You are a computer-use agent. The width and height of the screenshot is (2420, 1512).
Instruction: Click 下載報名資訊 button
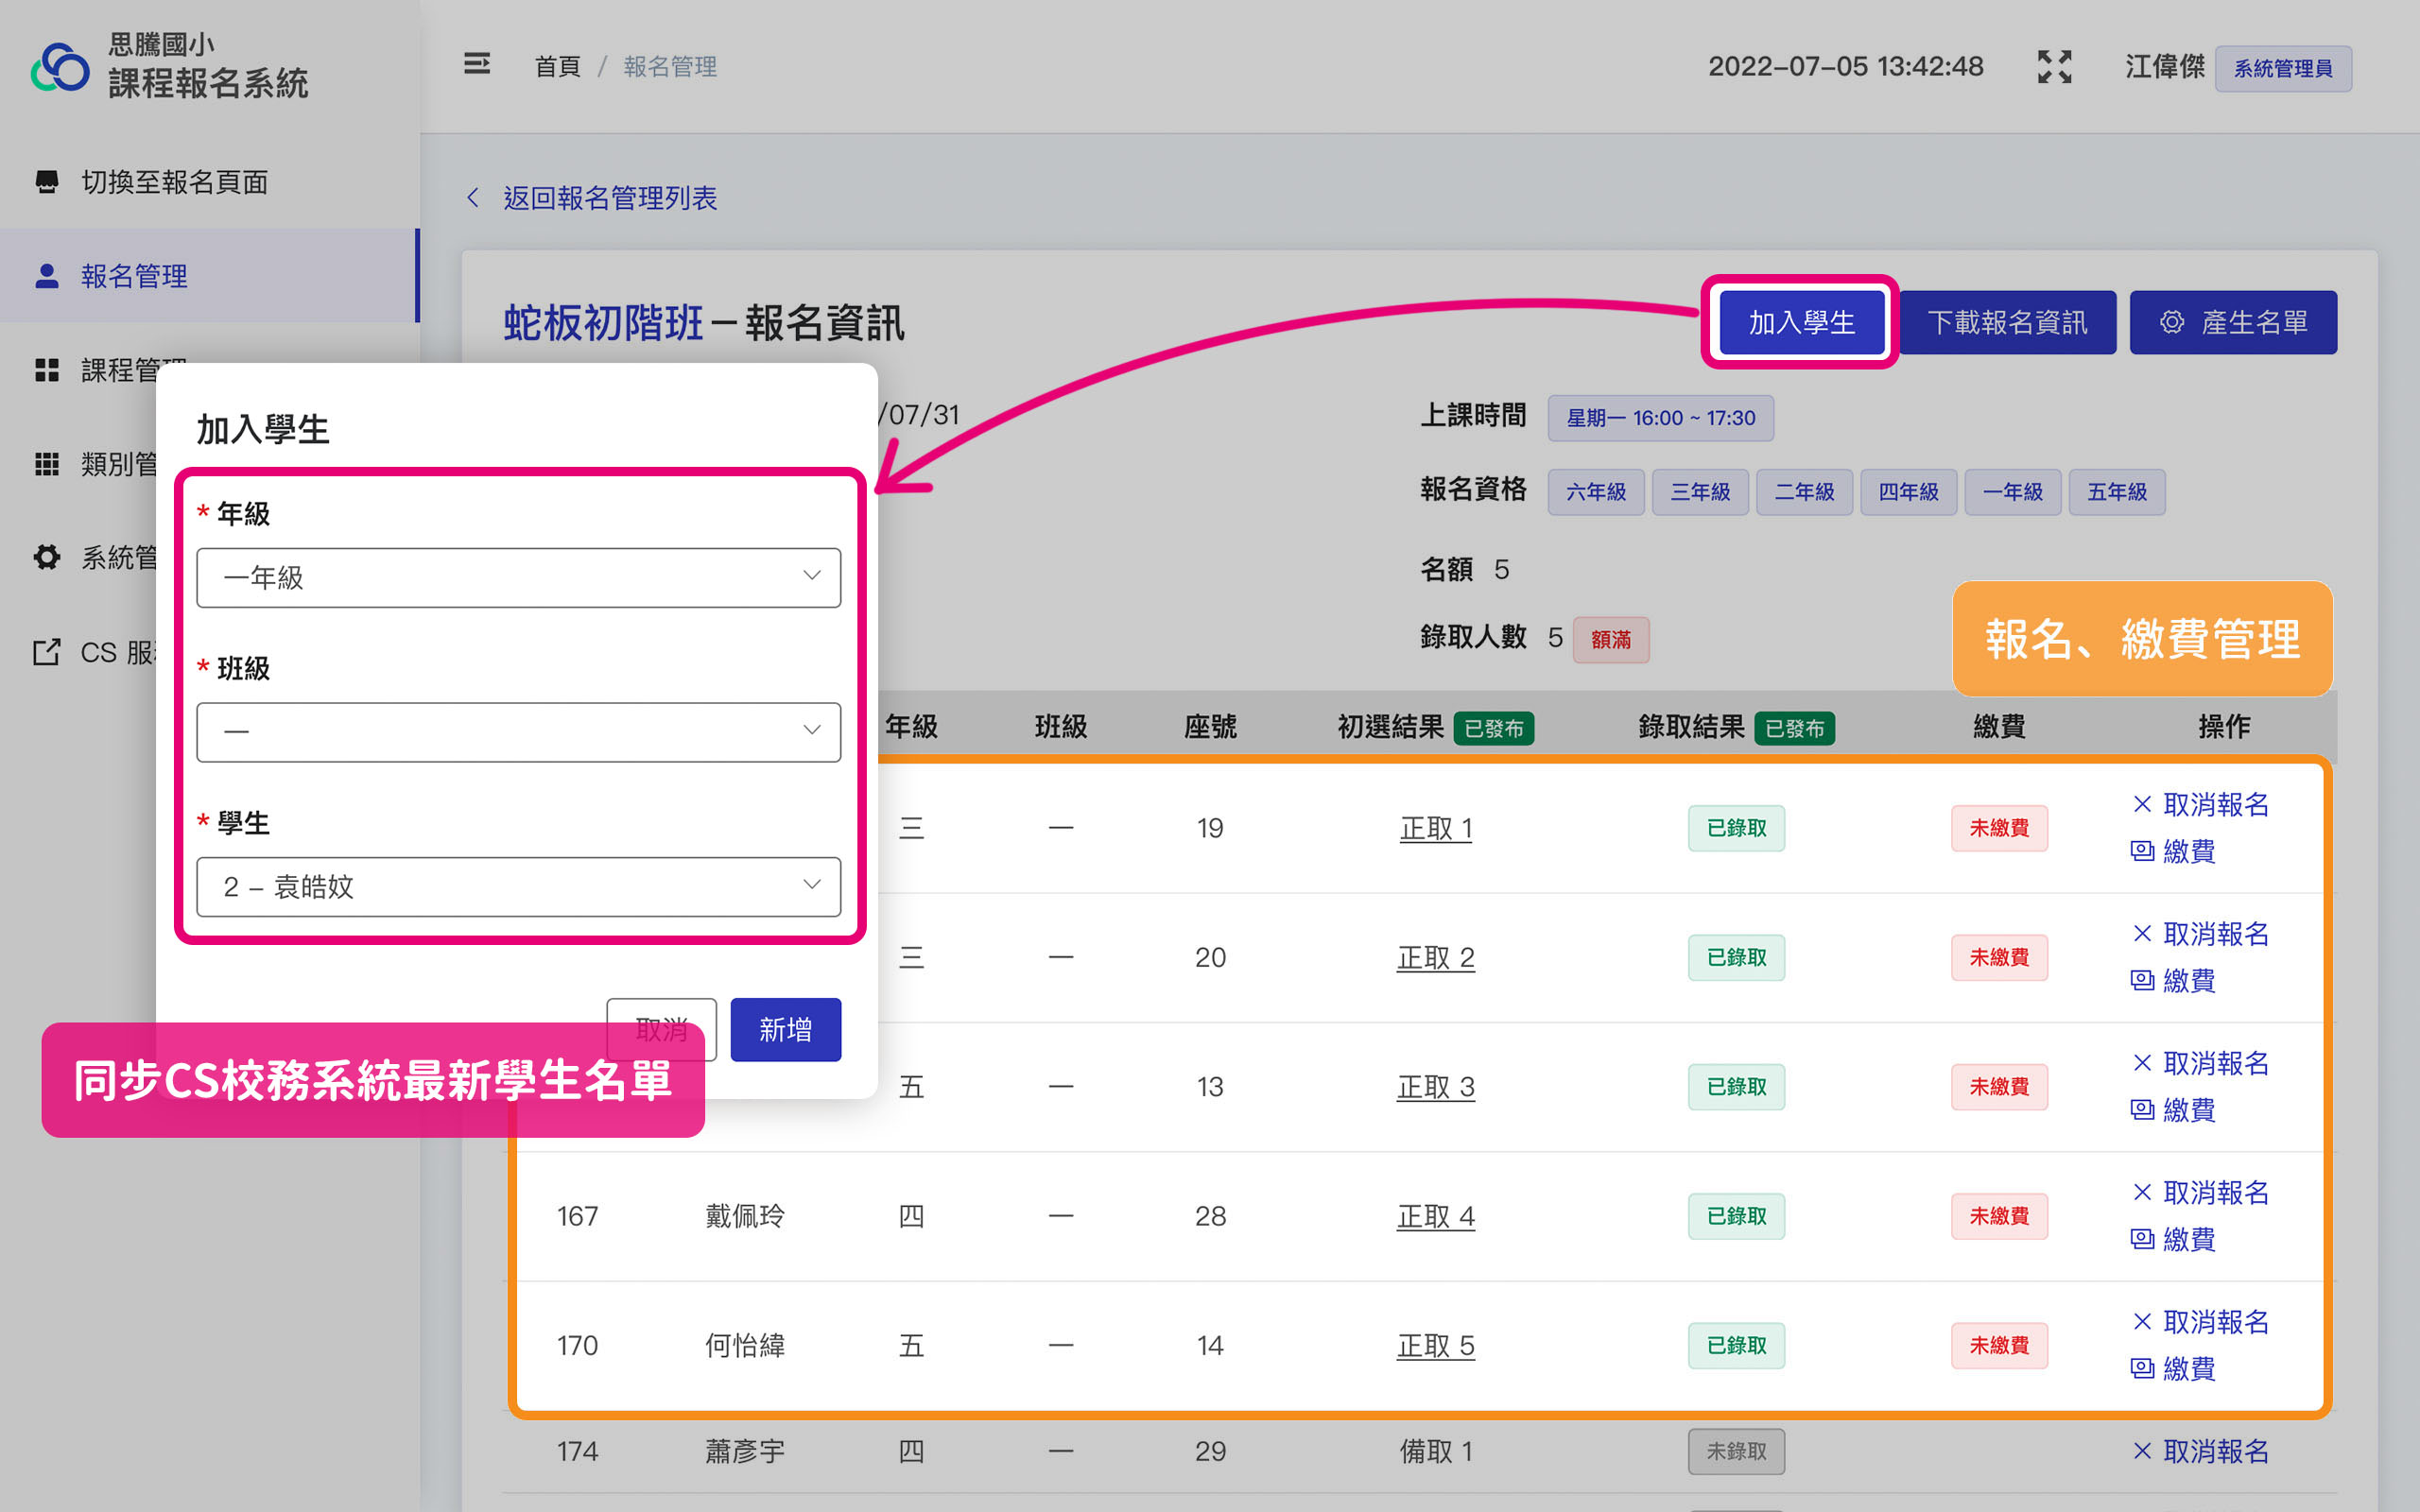[x=2006, y=323]
